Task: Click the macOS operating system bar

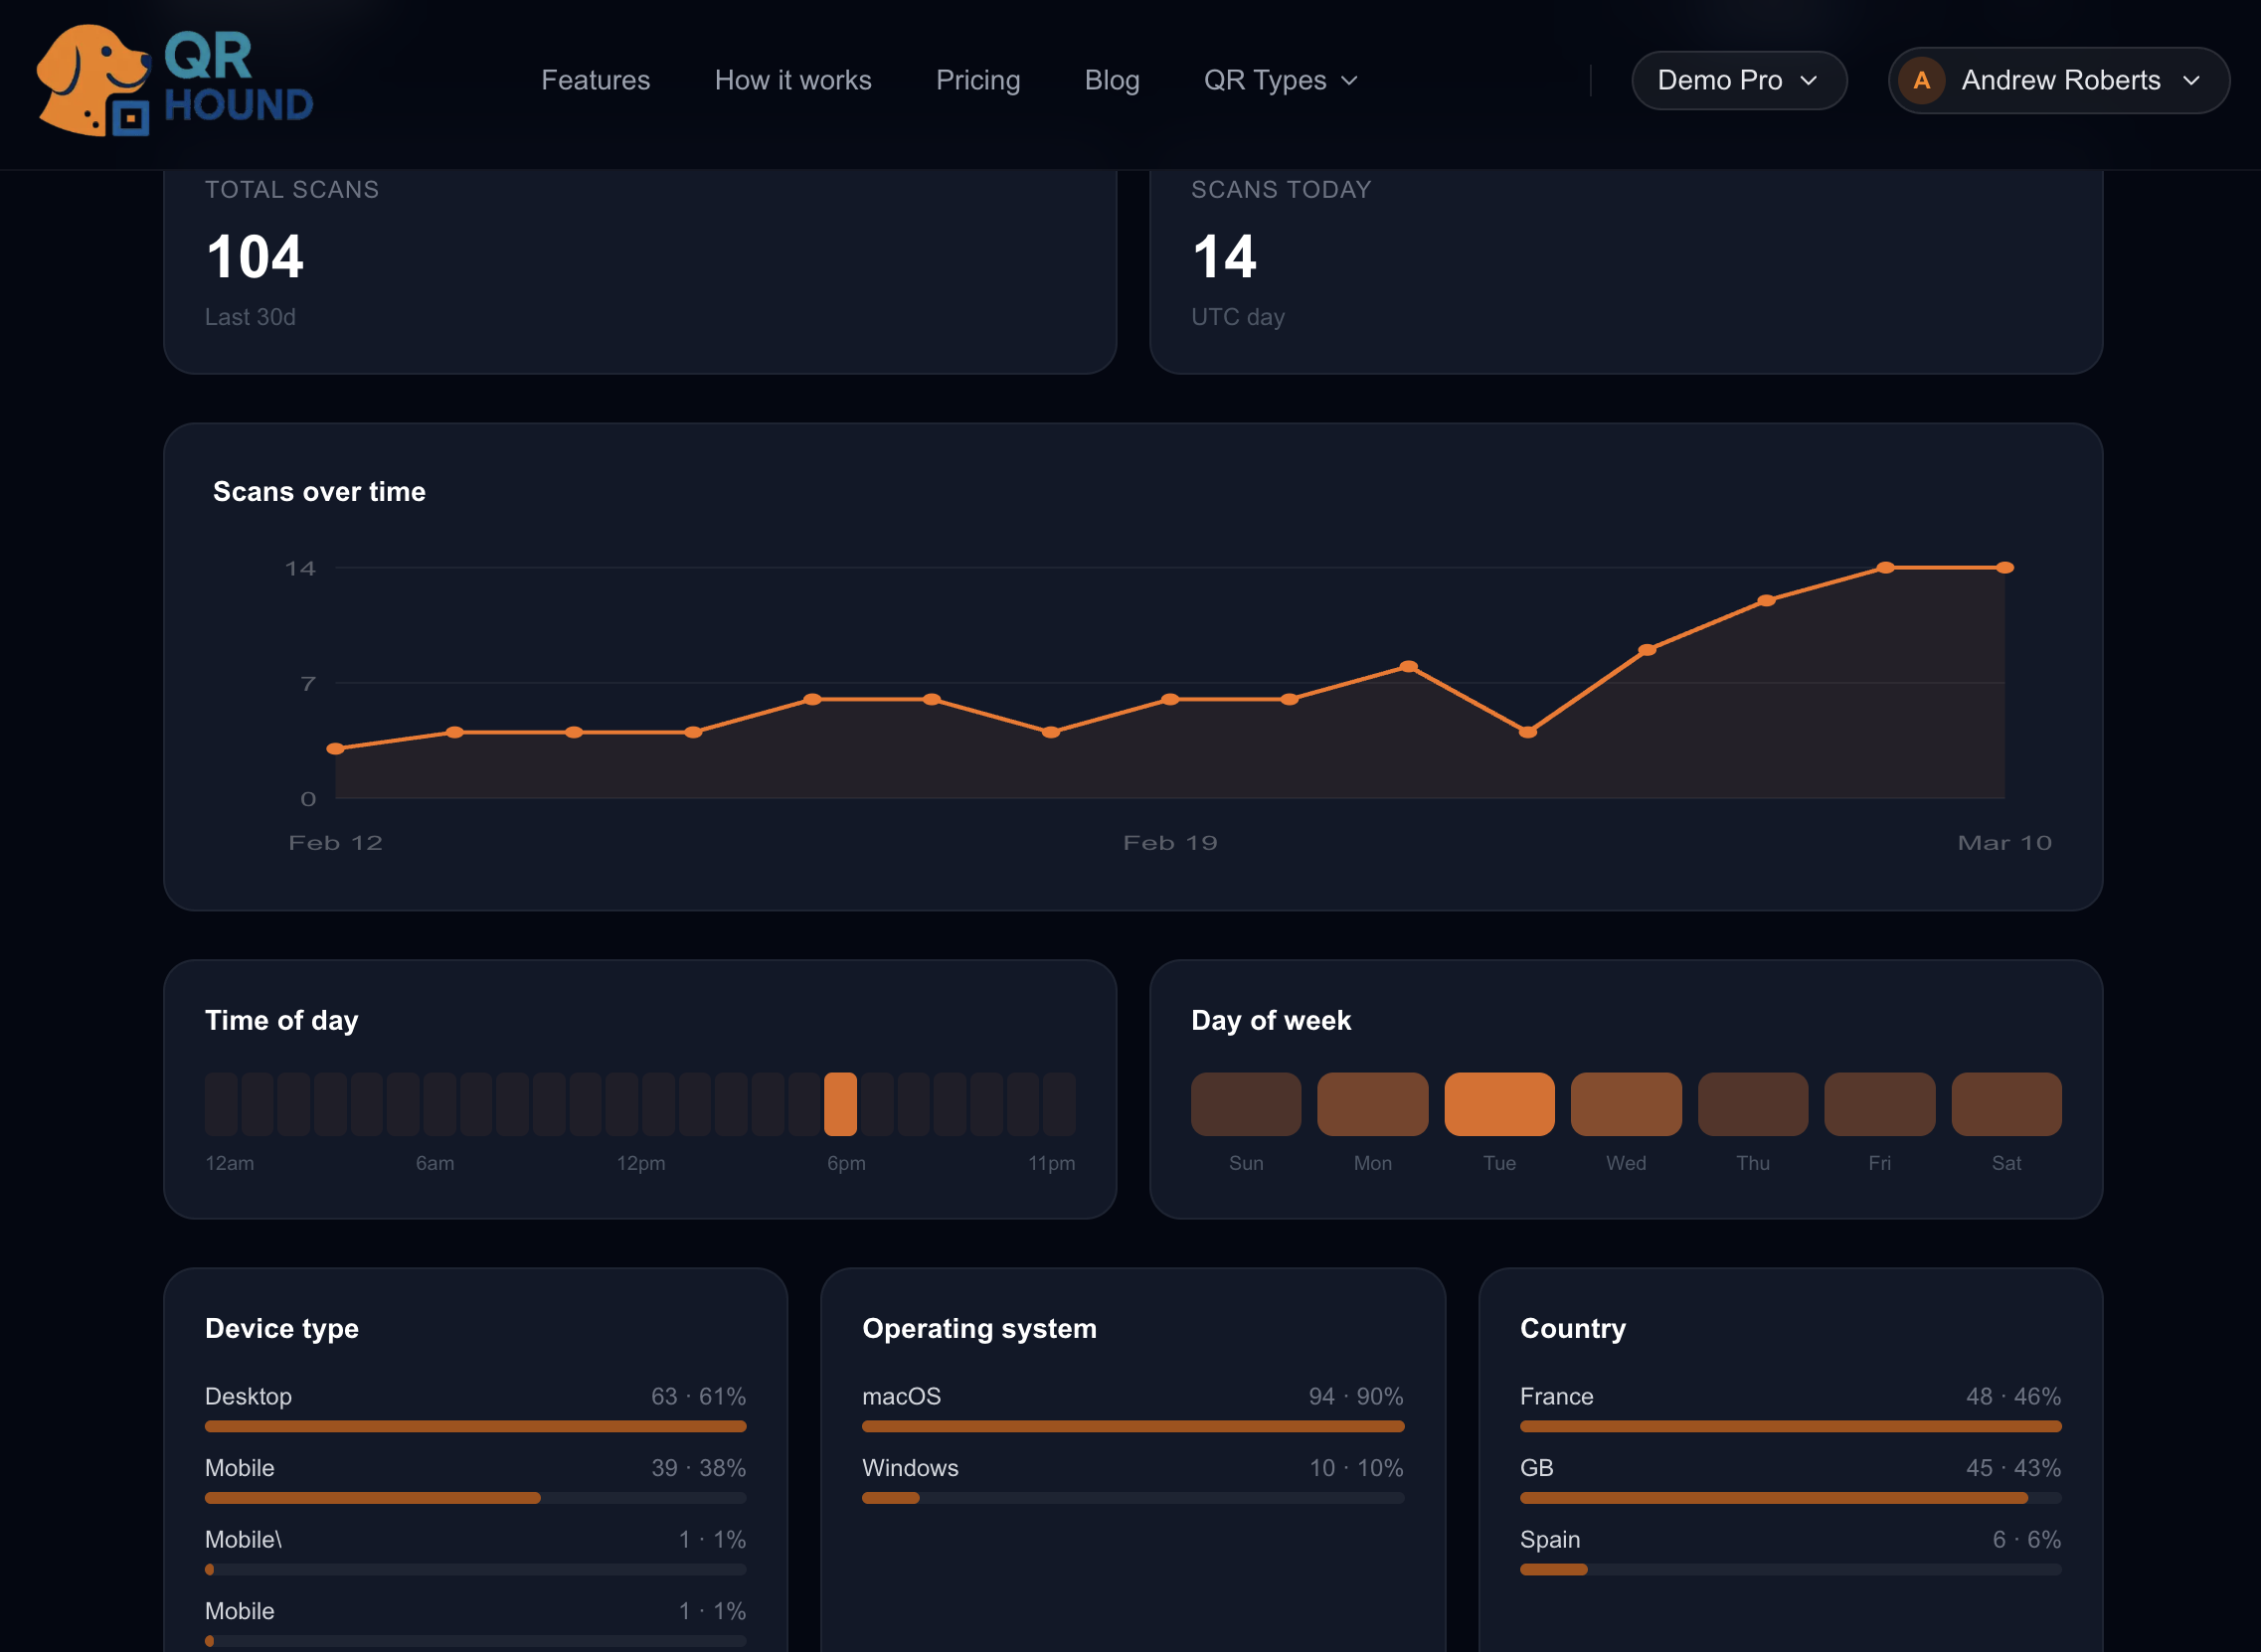Action: point(1132,1426)
